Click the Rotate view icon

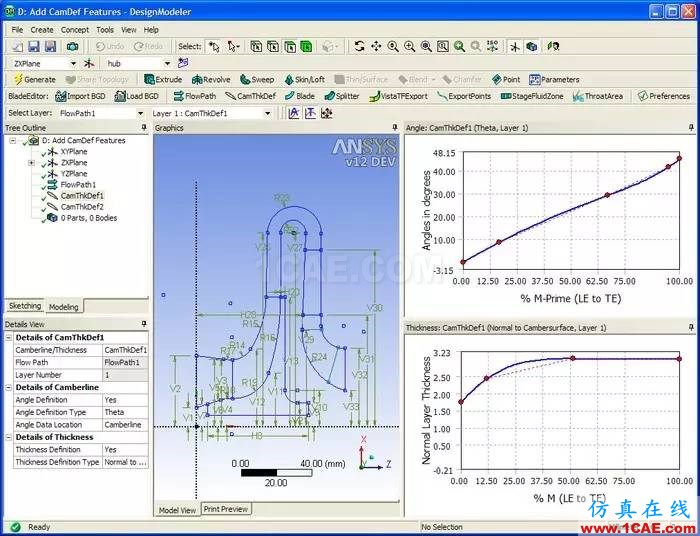click(x=359, y=46)
